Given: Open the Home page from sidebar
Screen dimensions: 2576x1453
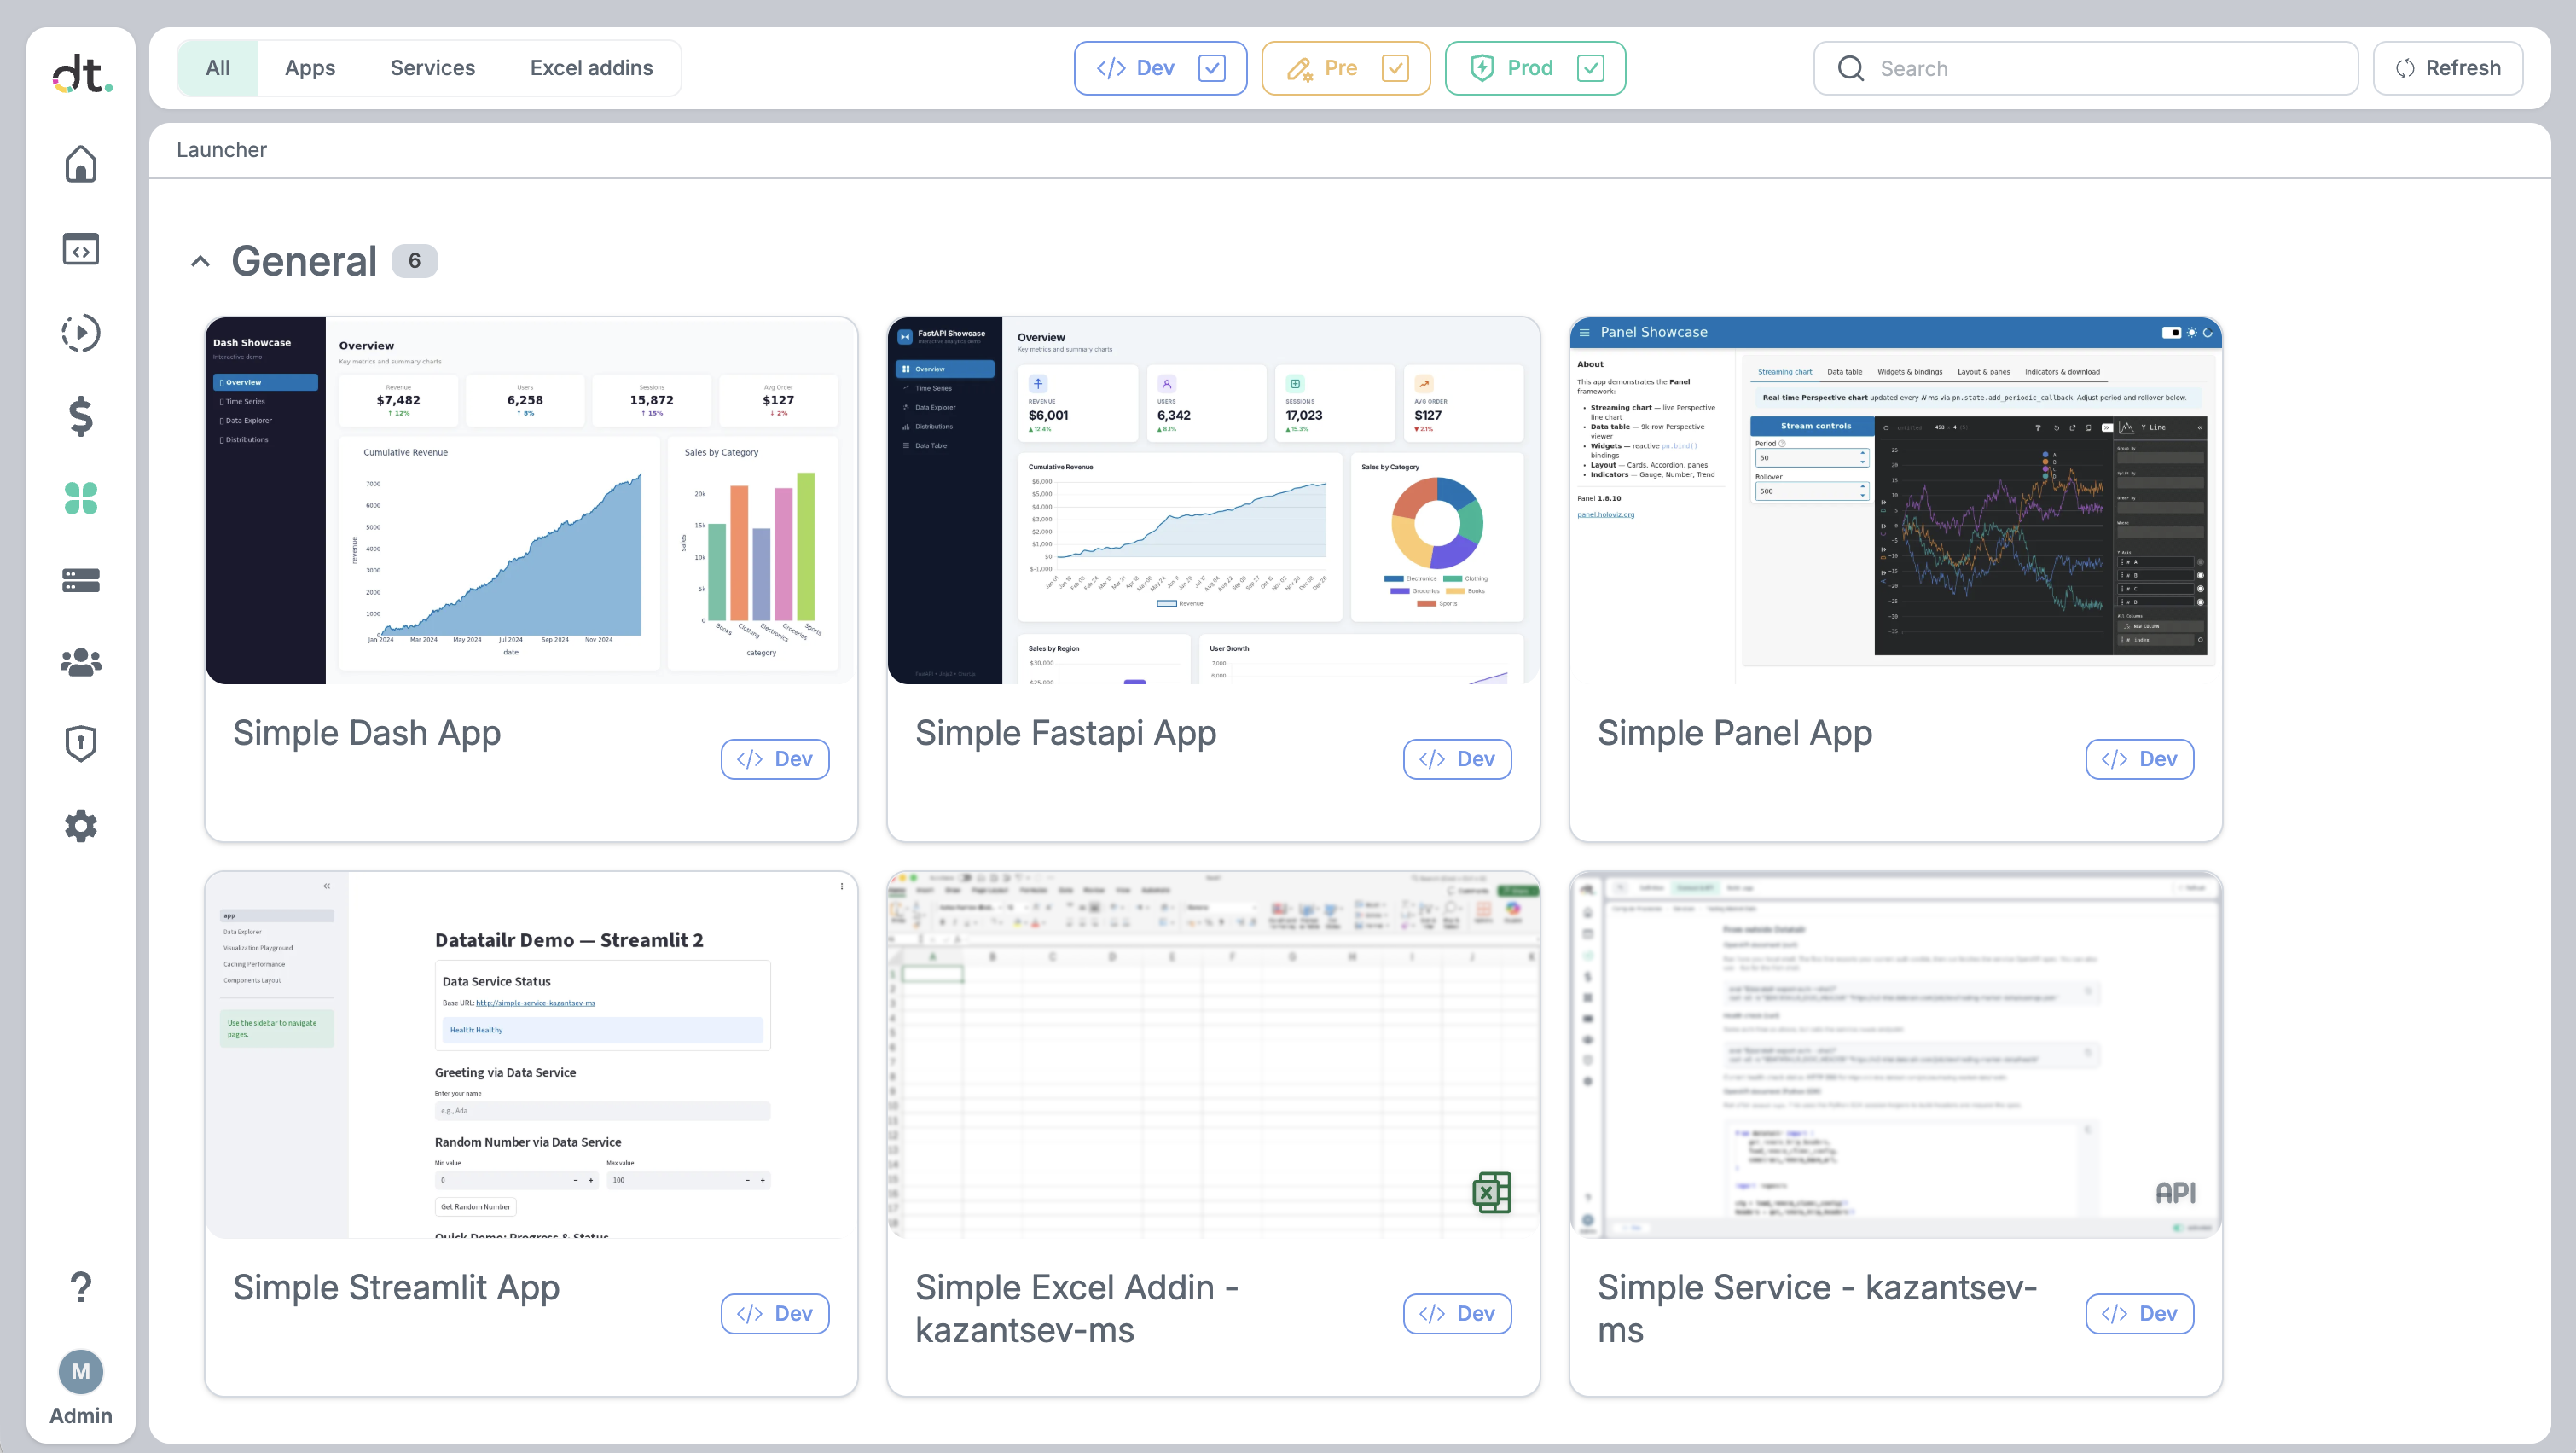Looking at the screenshot, I should point(81,164).
